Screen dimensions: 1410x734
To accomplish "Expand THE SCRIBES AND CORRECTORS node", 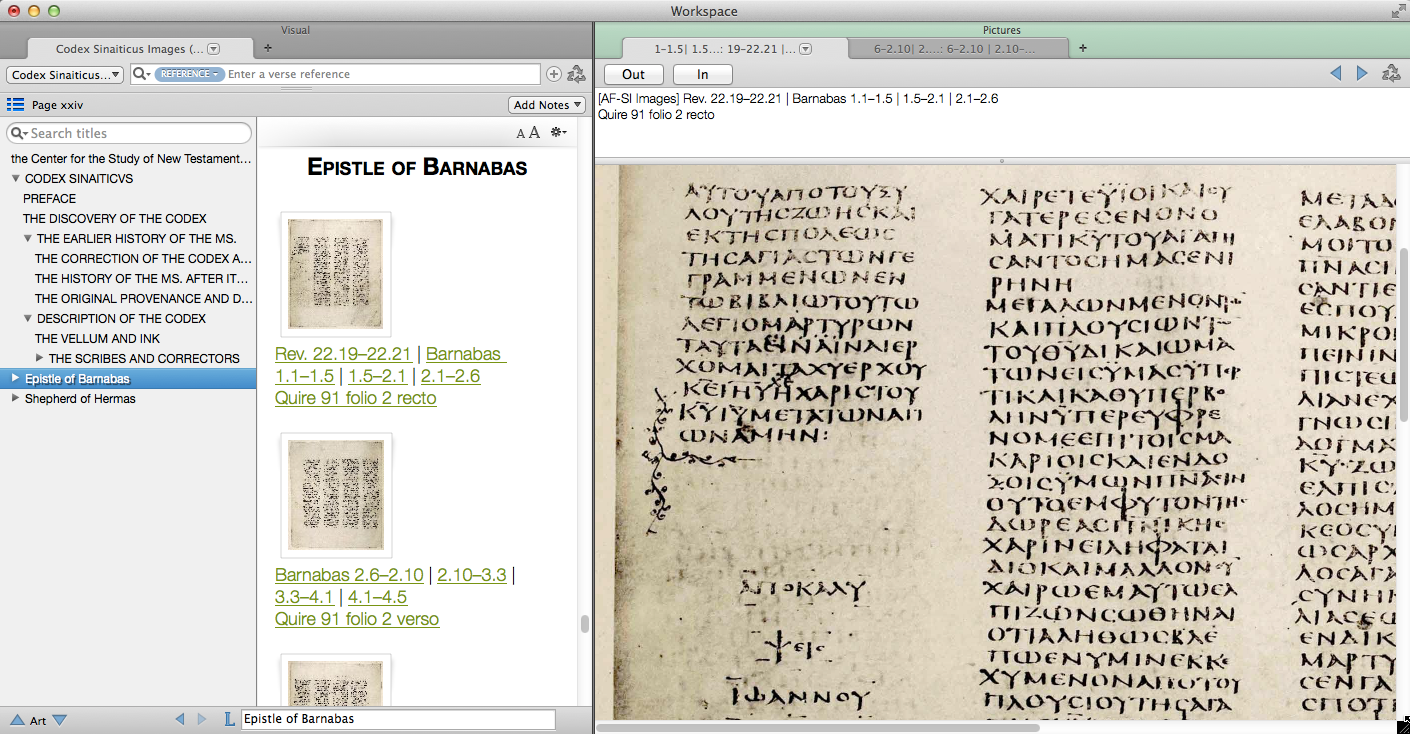I will click(40, 358).
